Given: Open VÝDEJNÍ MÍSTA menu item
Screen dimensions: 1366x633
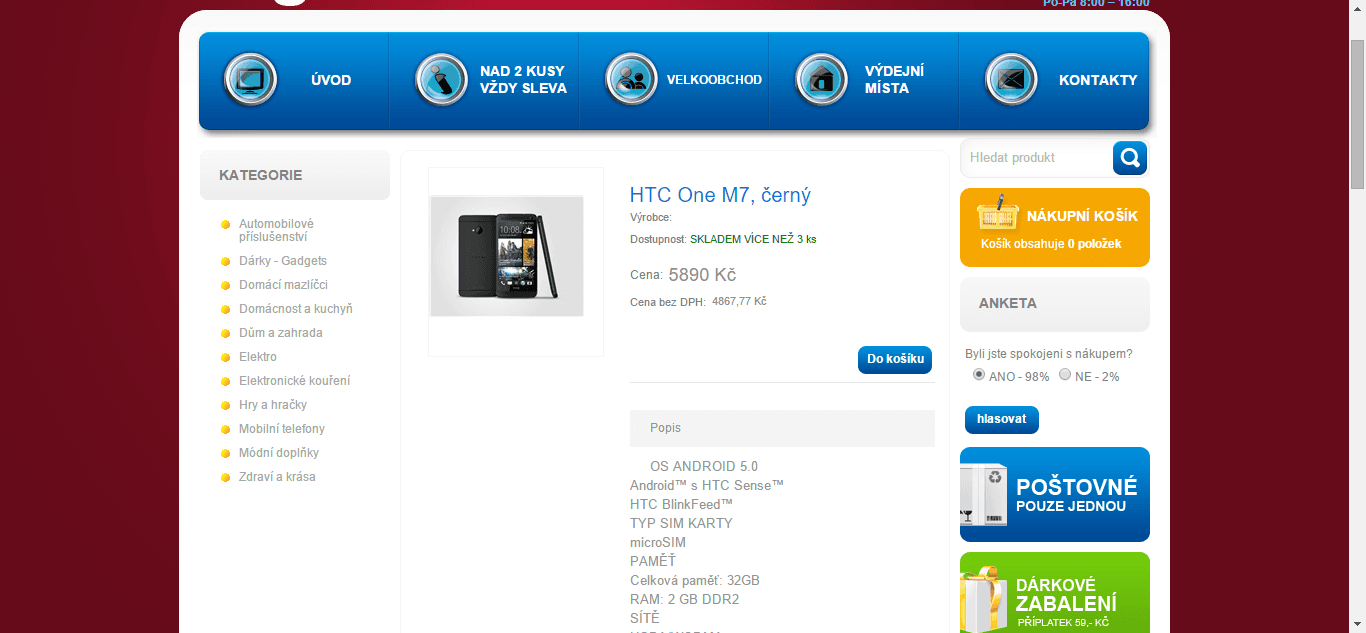Looking at the screenshot, I should pos(894,80).
